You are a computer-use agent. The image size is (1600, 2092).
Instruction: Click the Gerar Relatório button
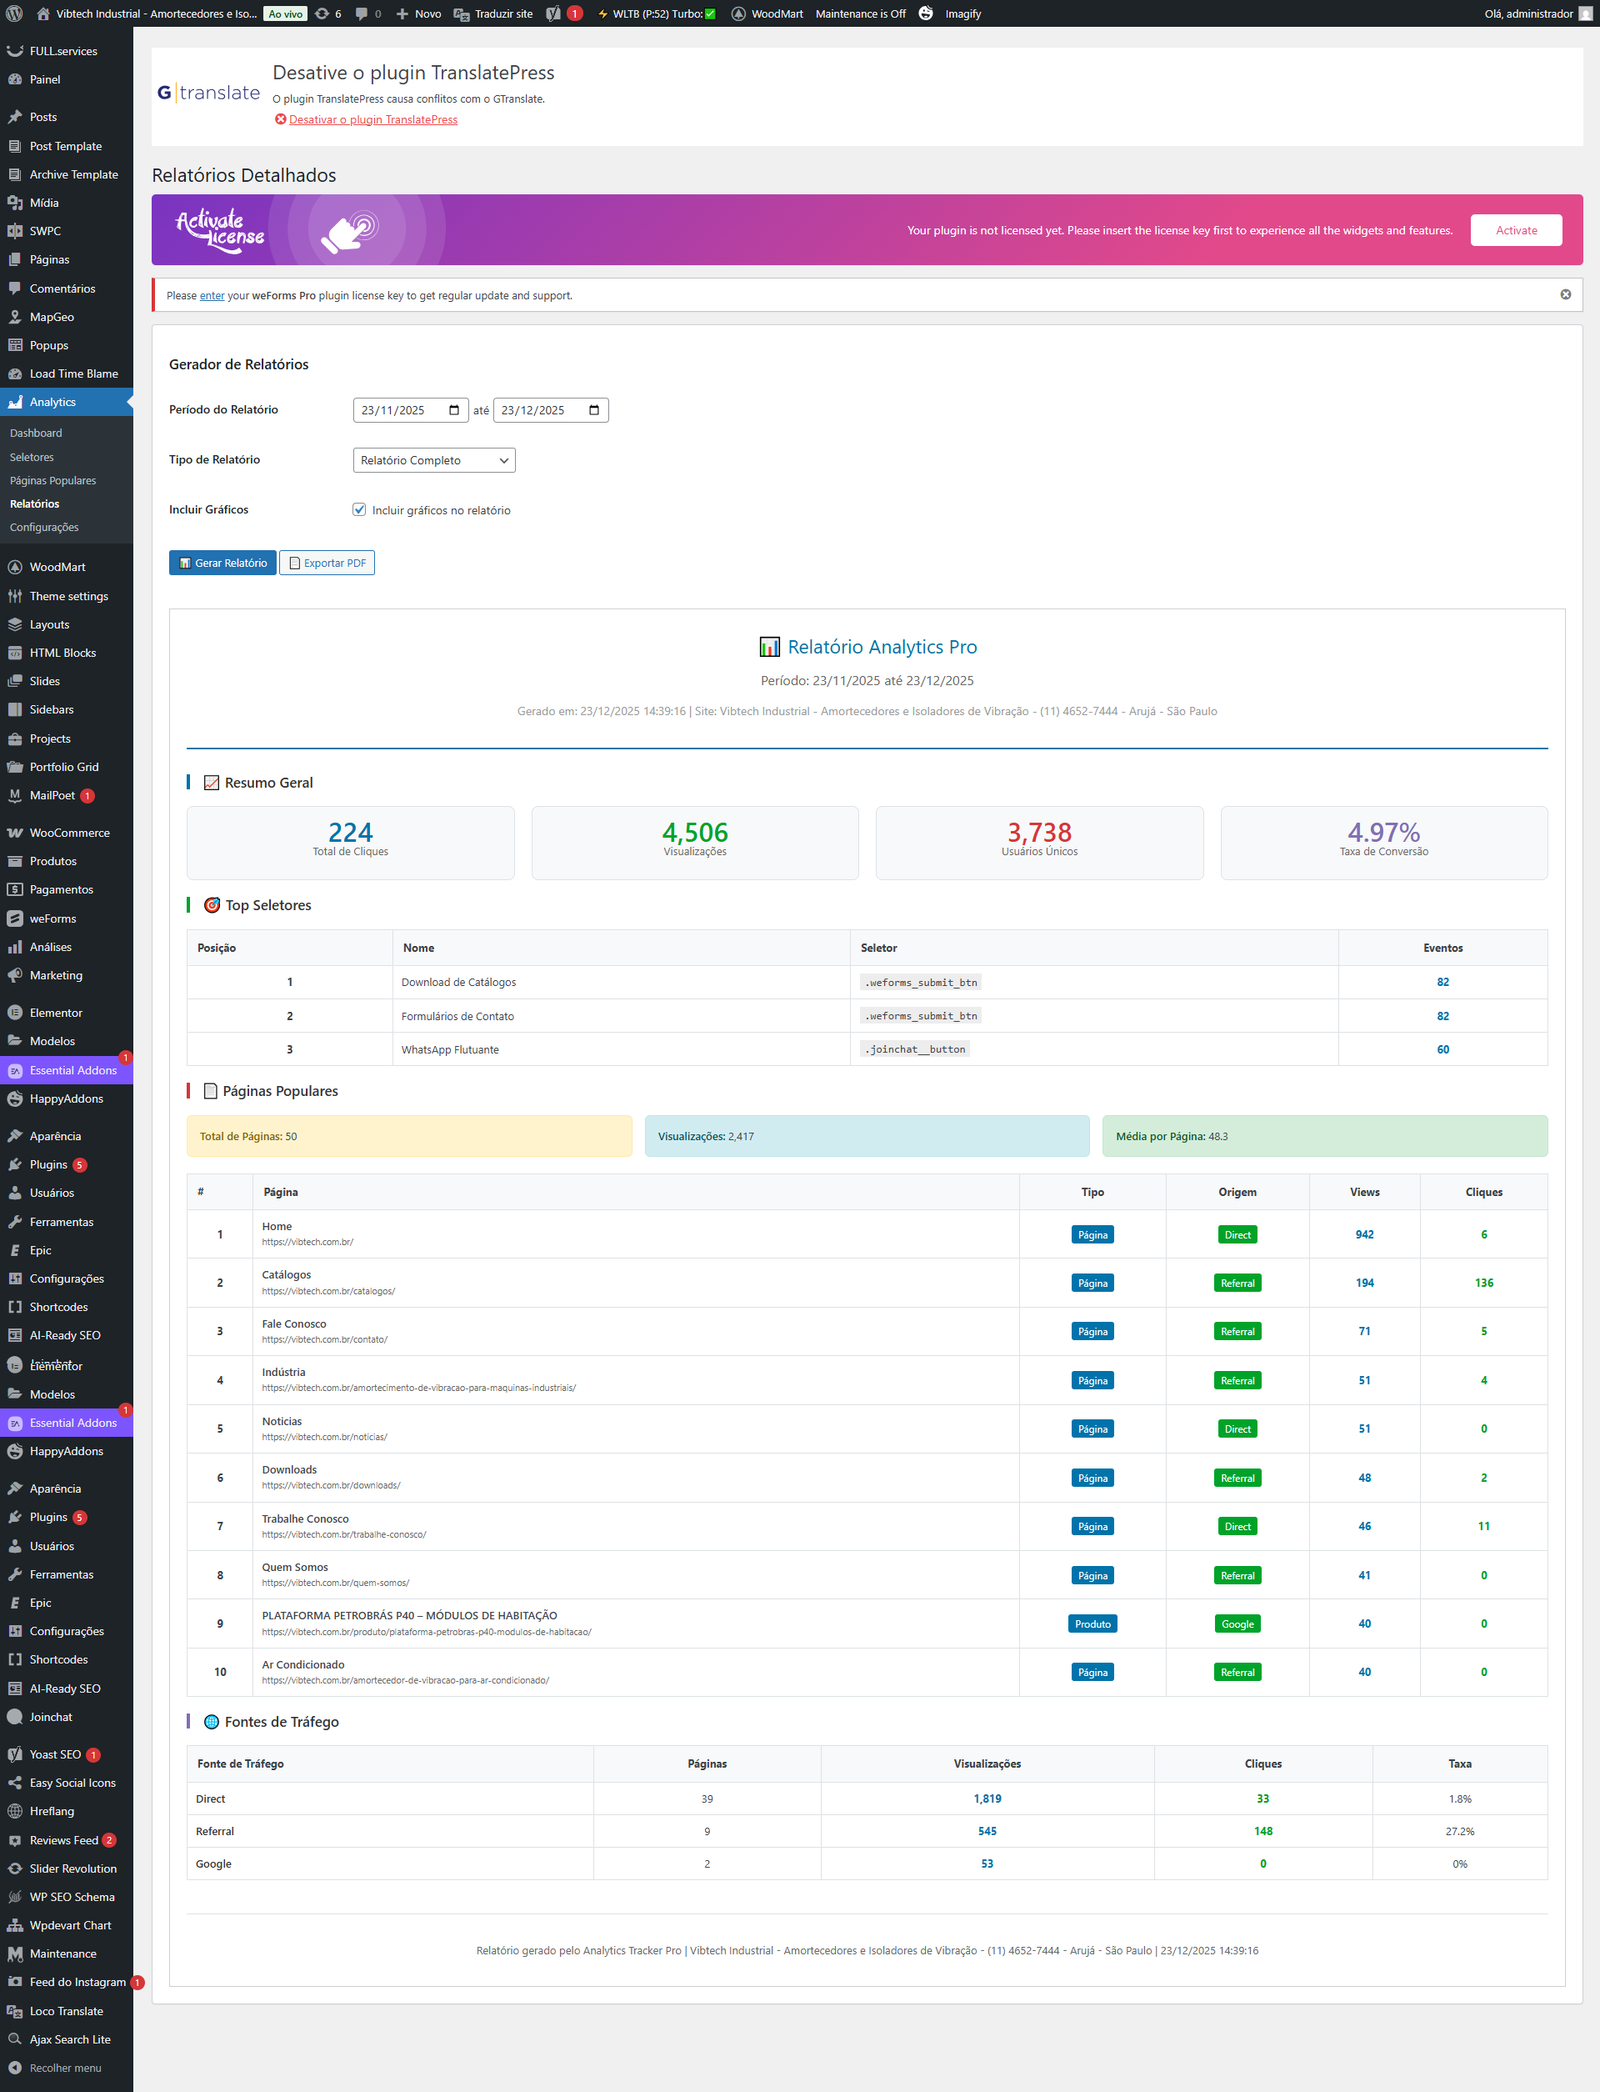tap(222, 563)
